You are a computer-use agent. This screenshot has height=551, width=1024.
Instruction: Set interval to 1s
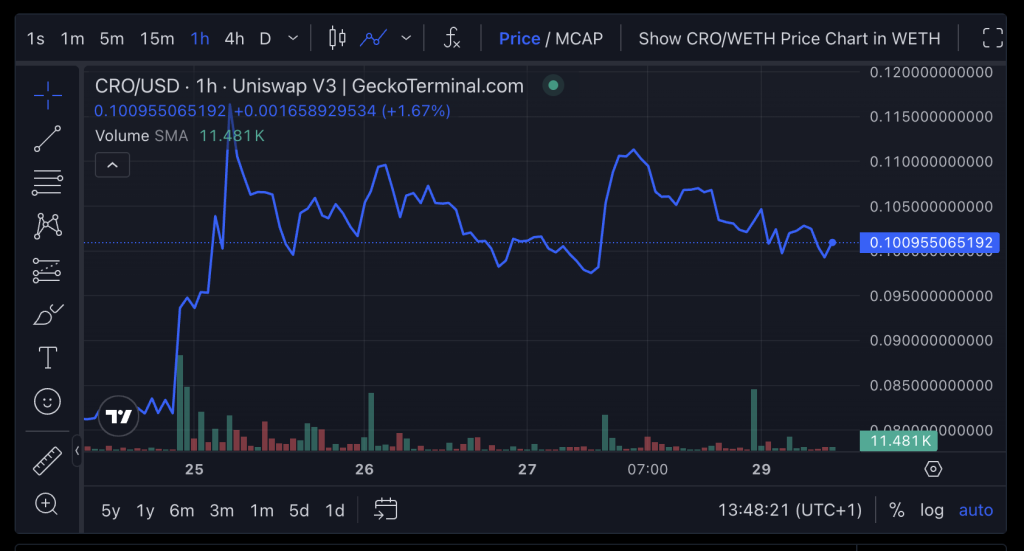36,39
